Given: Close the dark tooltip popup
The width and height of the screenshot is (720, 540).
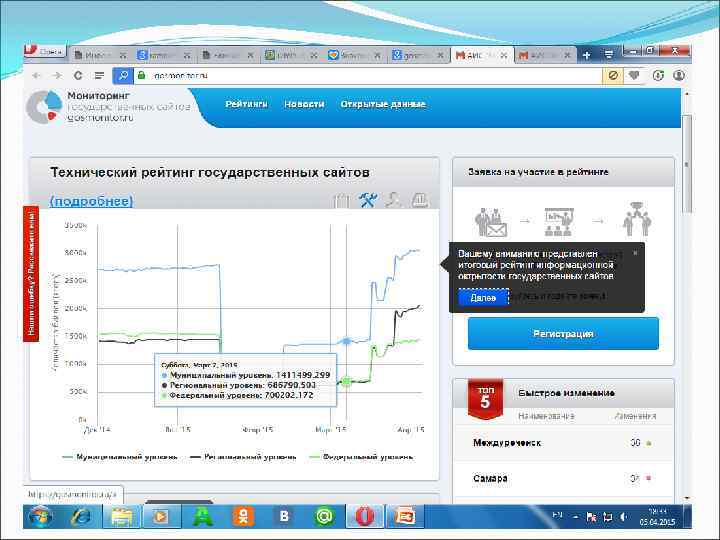Looking at the screenshot, I should (636, 253).
